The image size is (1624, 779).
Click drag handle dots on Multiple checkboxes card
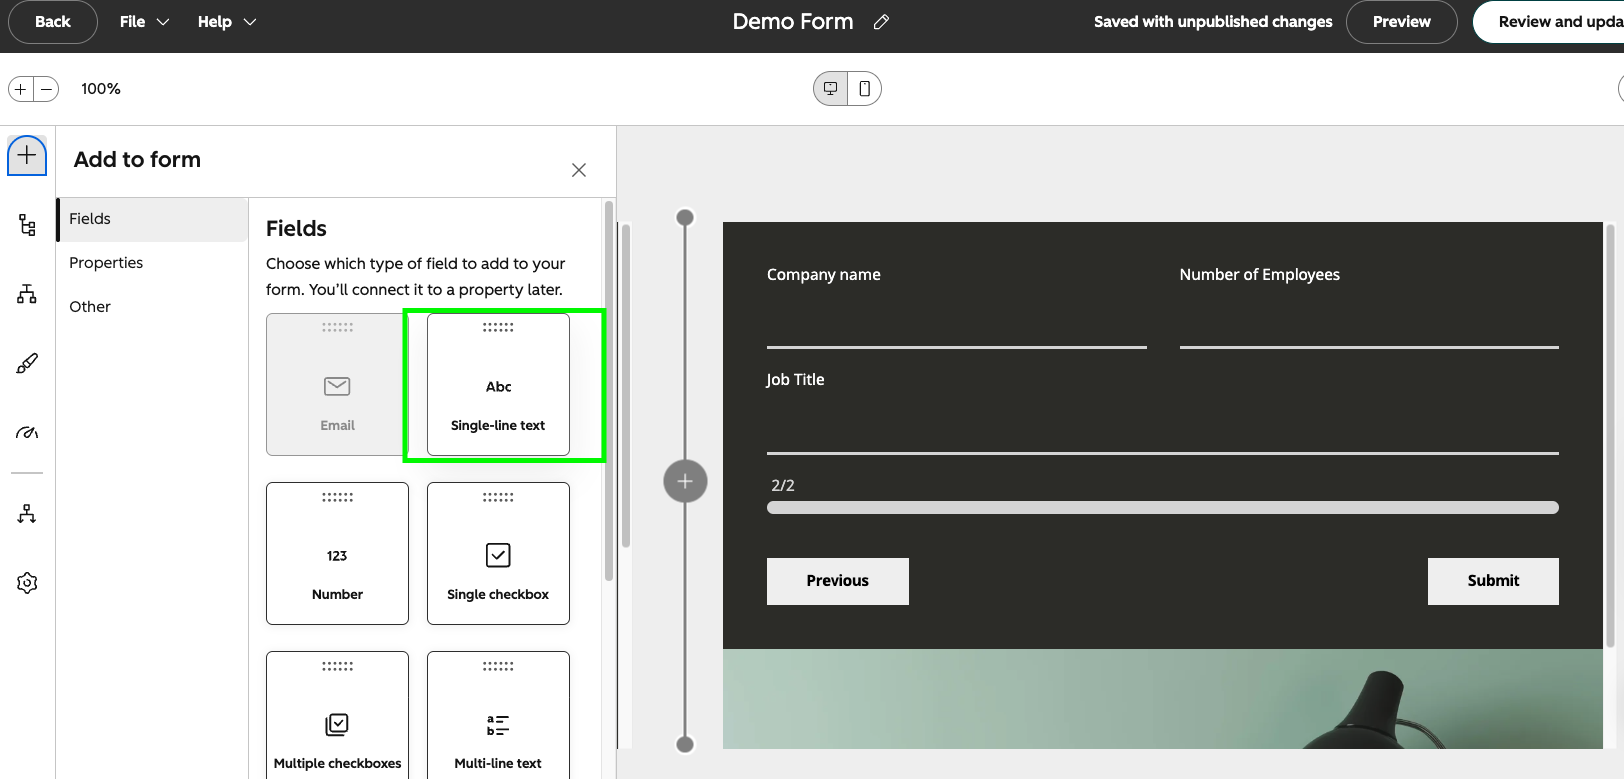[337, 666]
